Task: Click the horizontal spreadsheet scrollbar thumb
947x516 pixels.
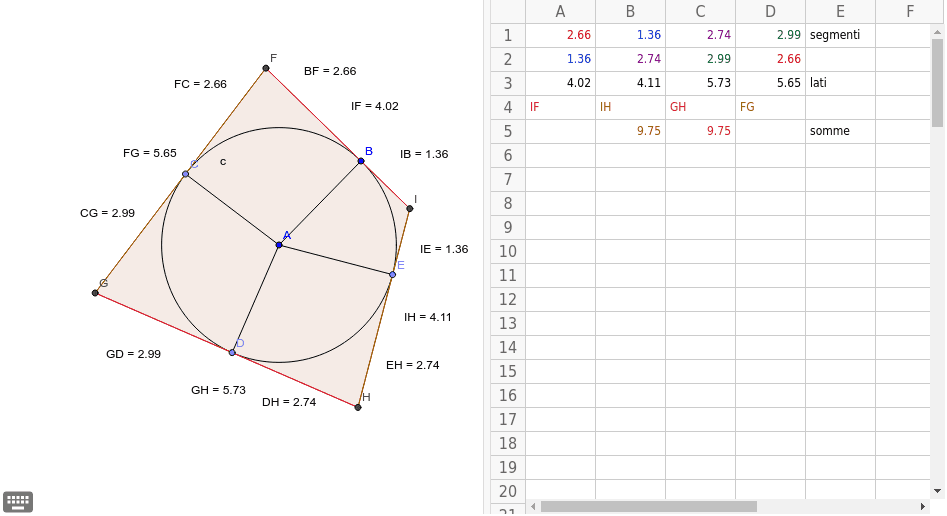Action: pyautogui.click(x=649, y=506)
